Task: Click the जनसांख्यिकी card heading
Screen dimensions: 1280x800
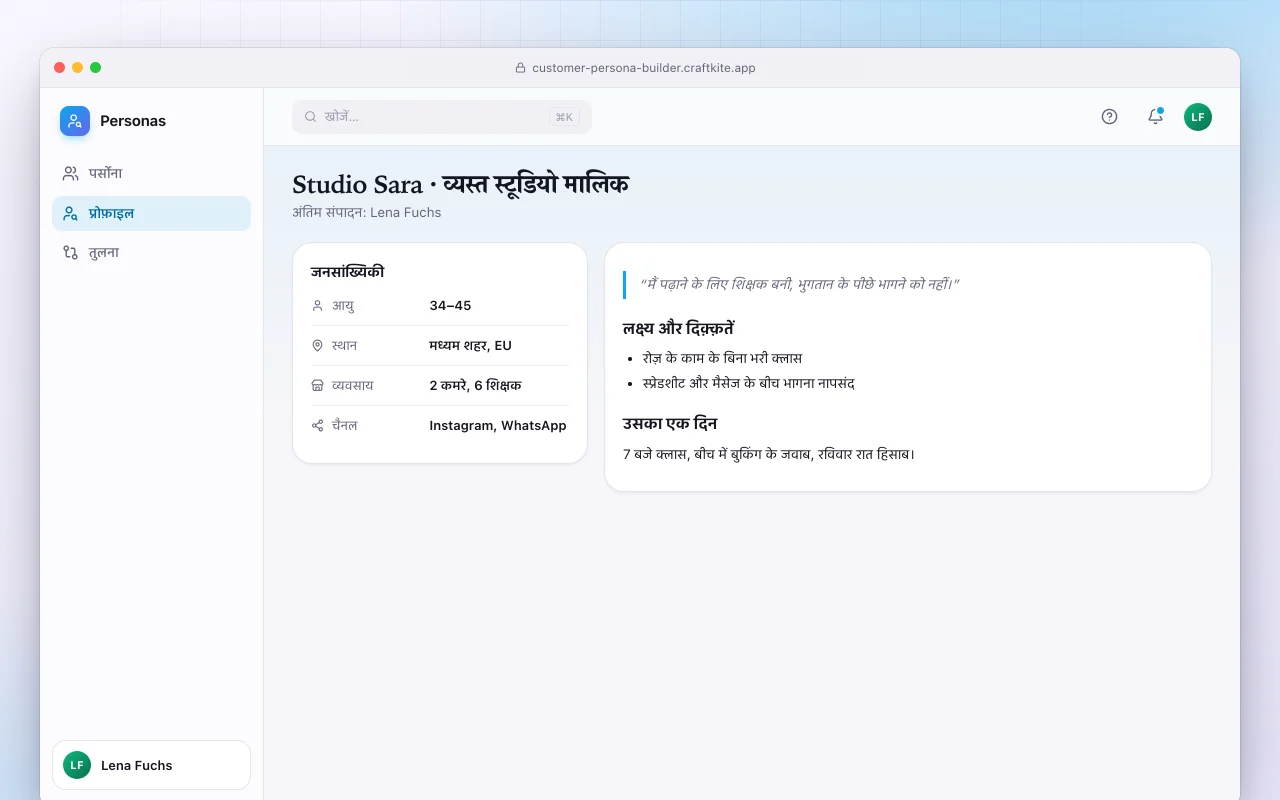Action: pyautogui.click(x=347, y=272)
